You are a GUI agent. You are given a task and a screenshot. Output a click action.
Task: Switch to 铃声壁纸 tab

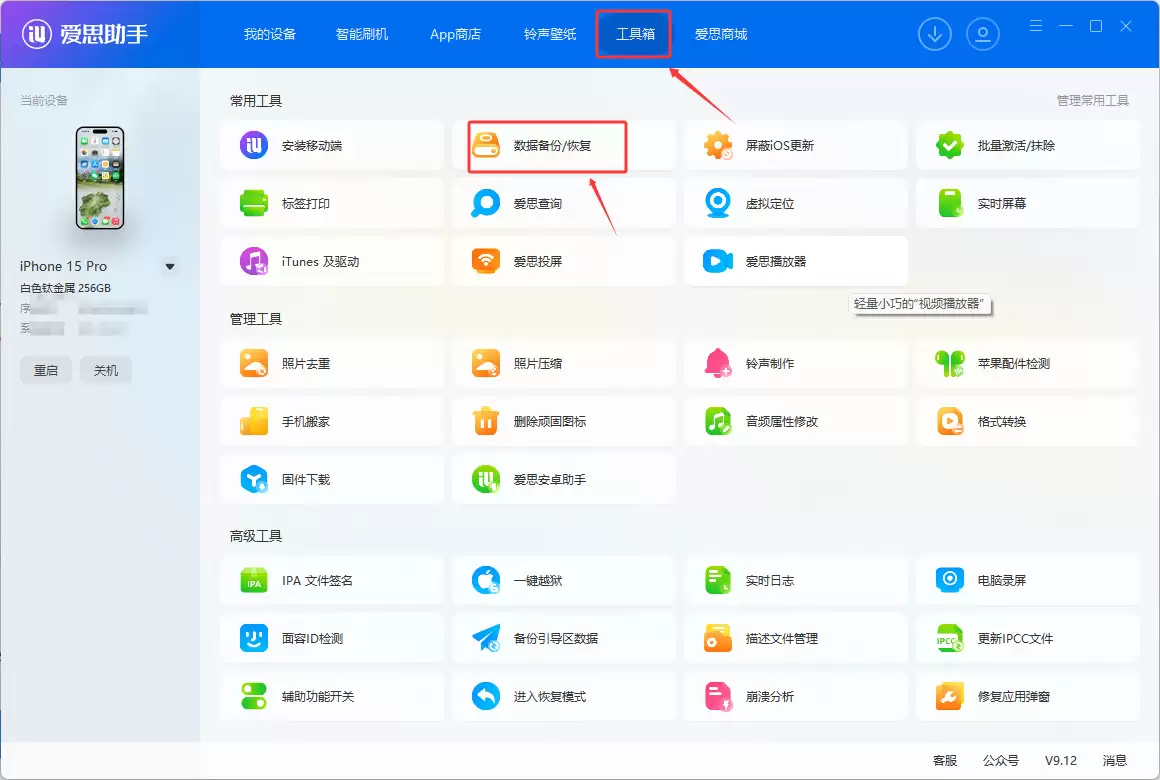pyautogui.click(x=550, y=34)
